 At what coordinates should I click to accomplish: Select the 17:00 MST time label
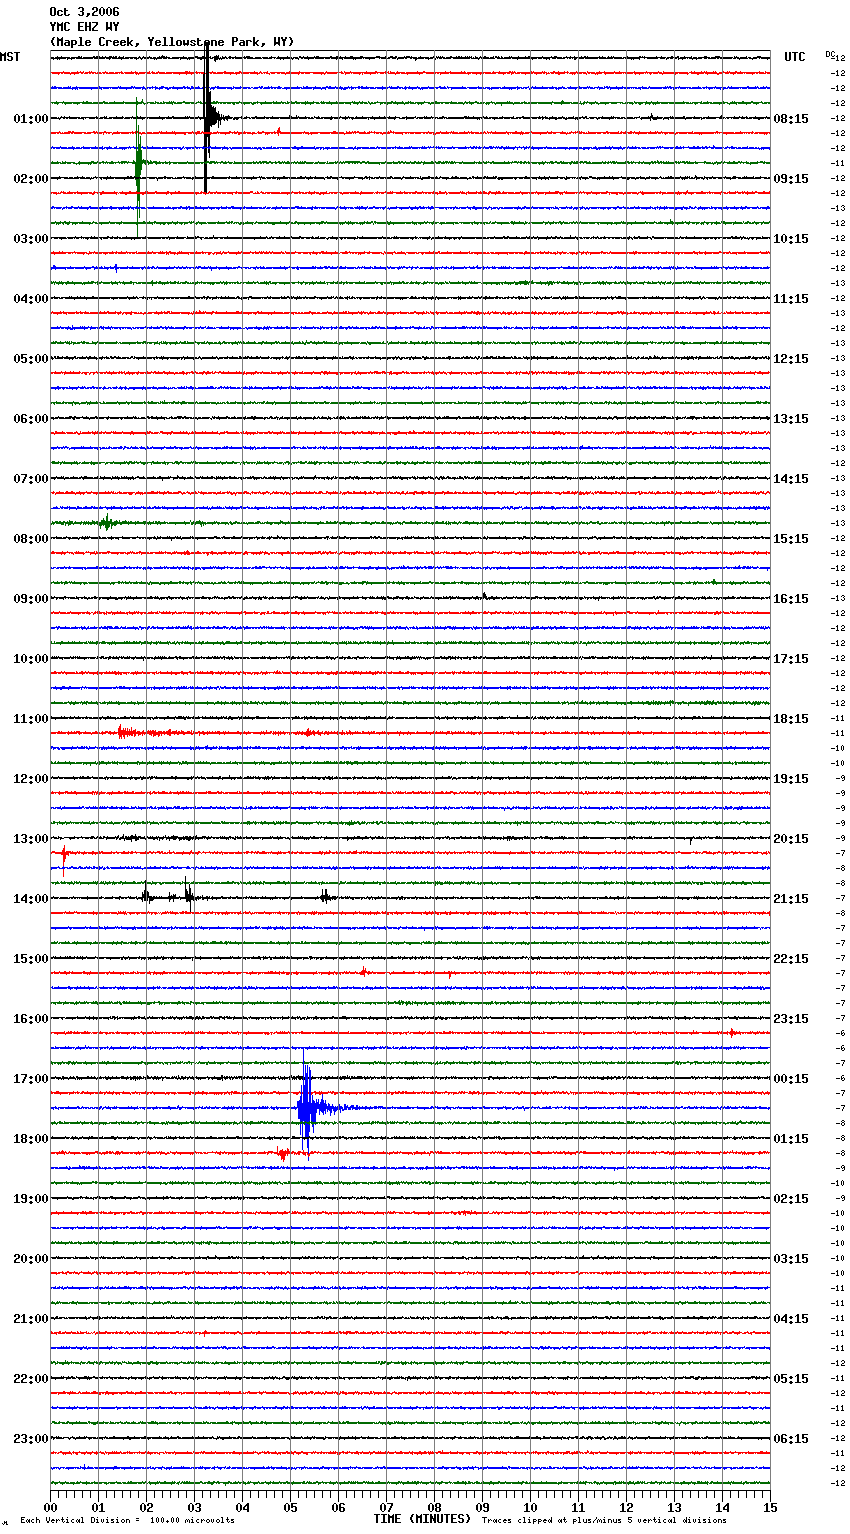31,1079
